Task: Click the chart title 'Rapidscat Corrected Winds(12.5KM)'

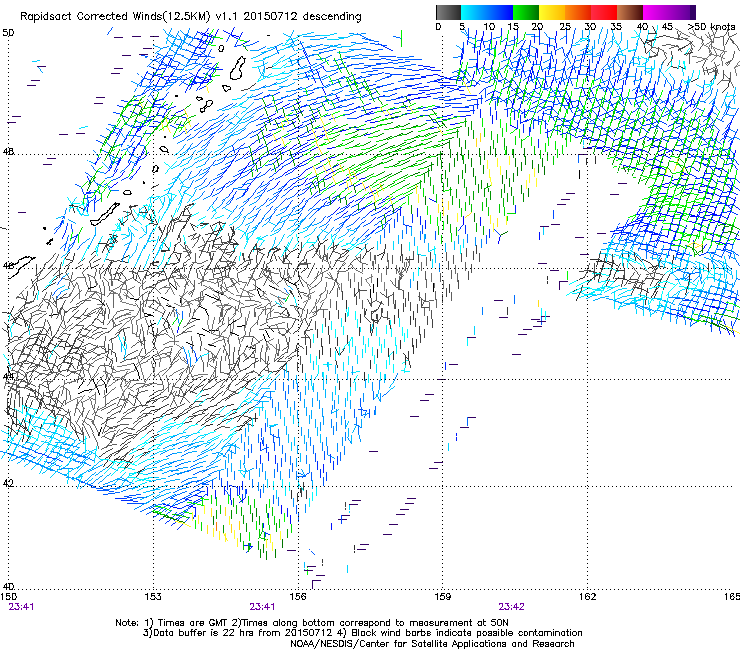Action: 115,17
